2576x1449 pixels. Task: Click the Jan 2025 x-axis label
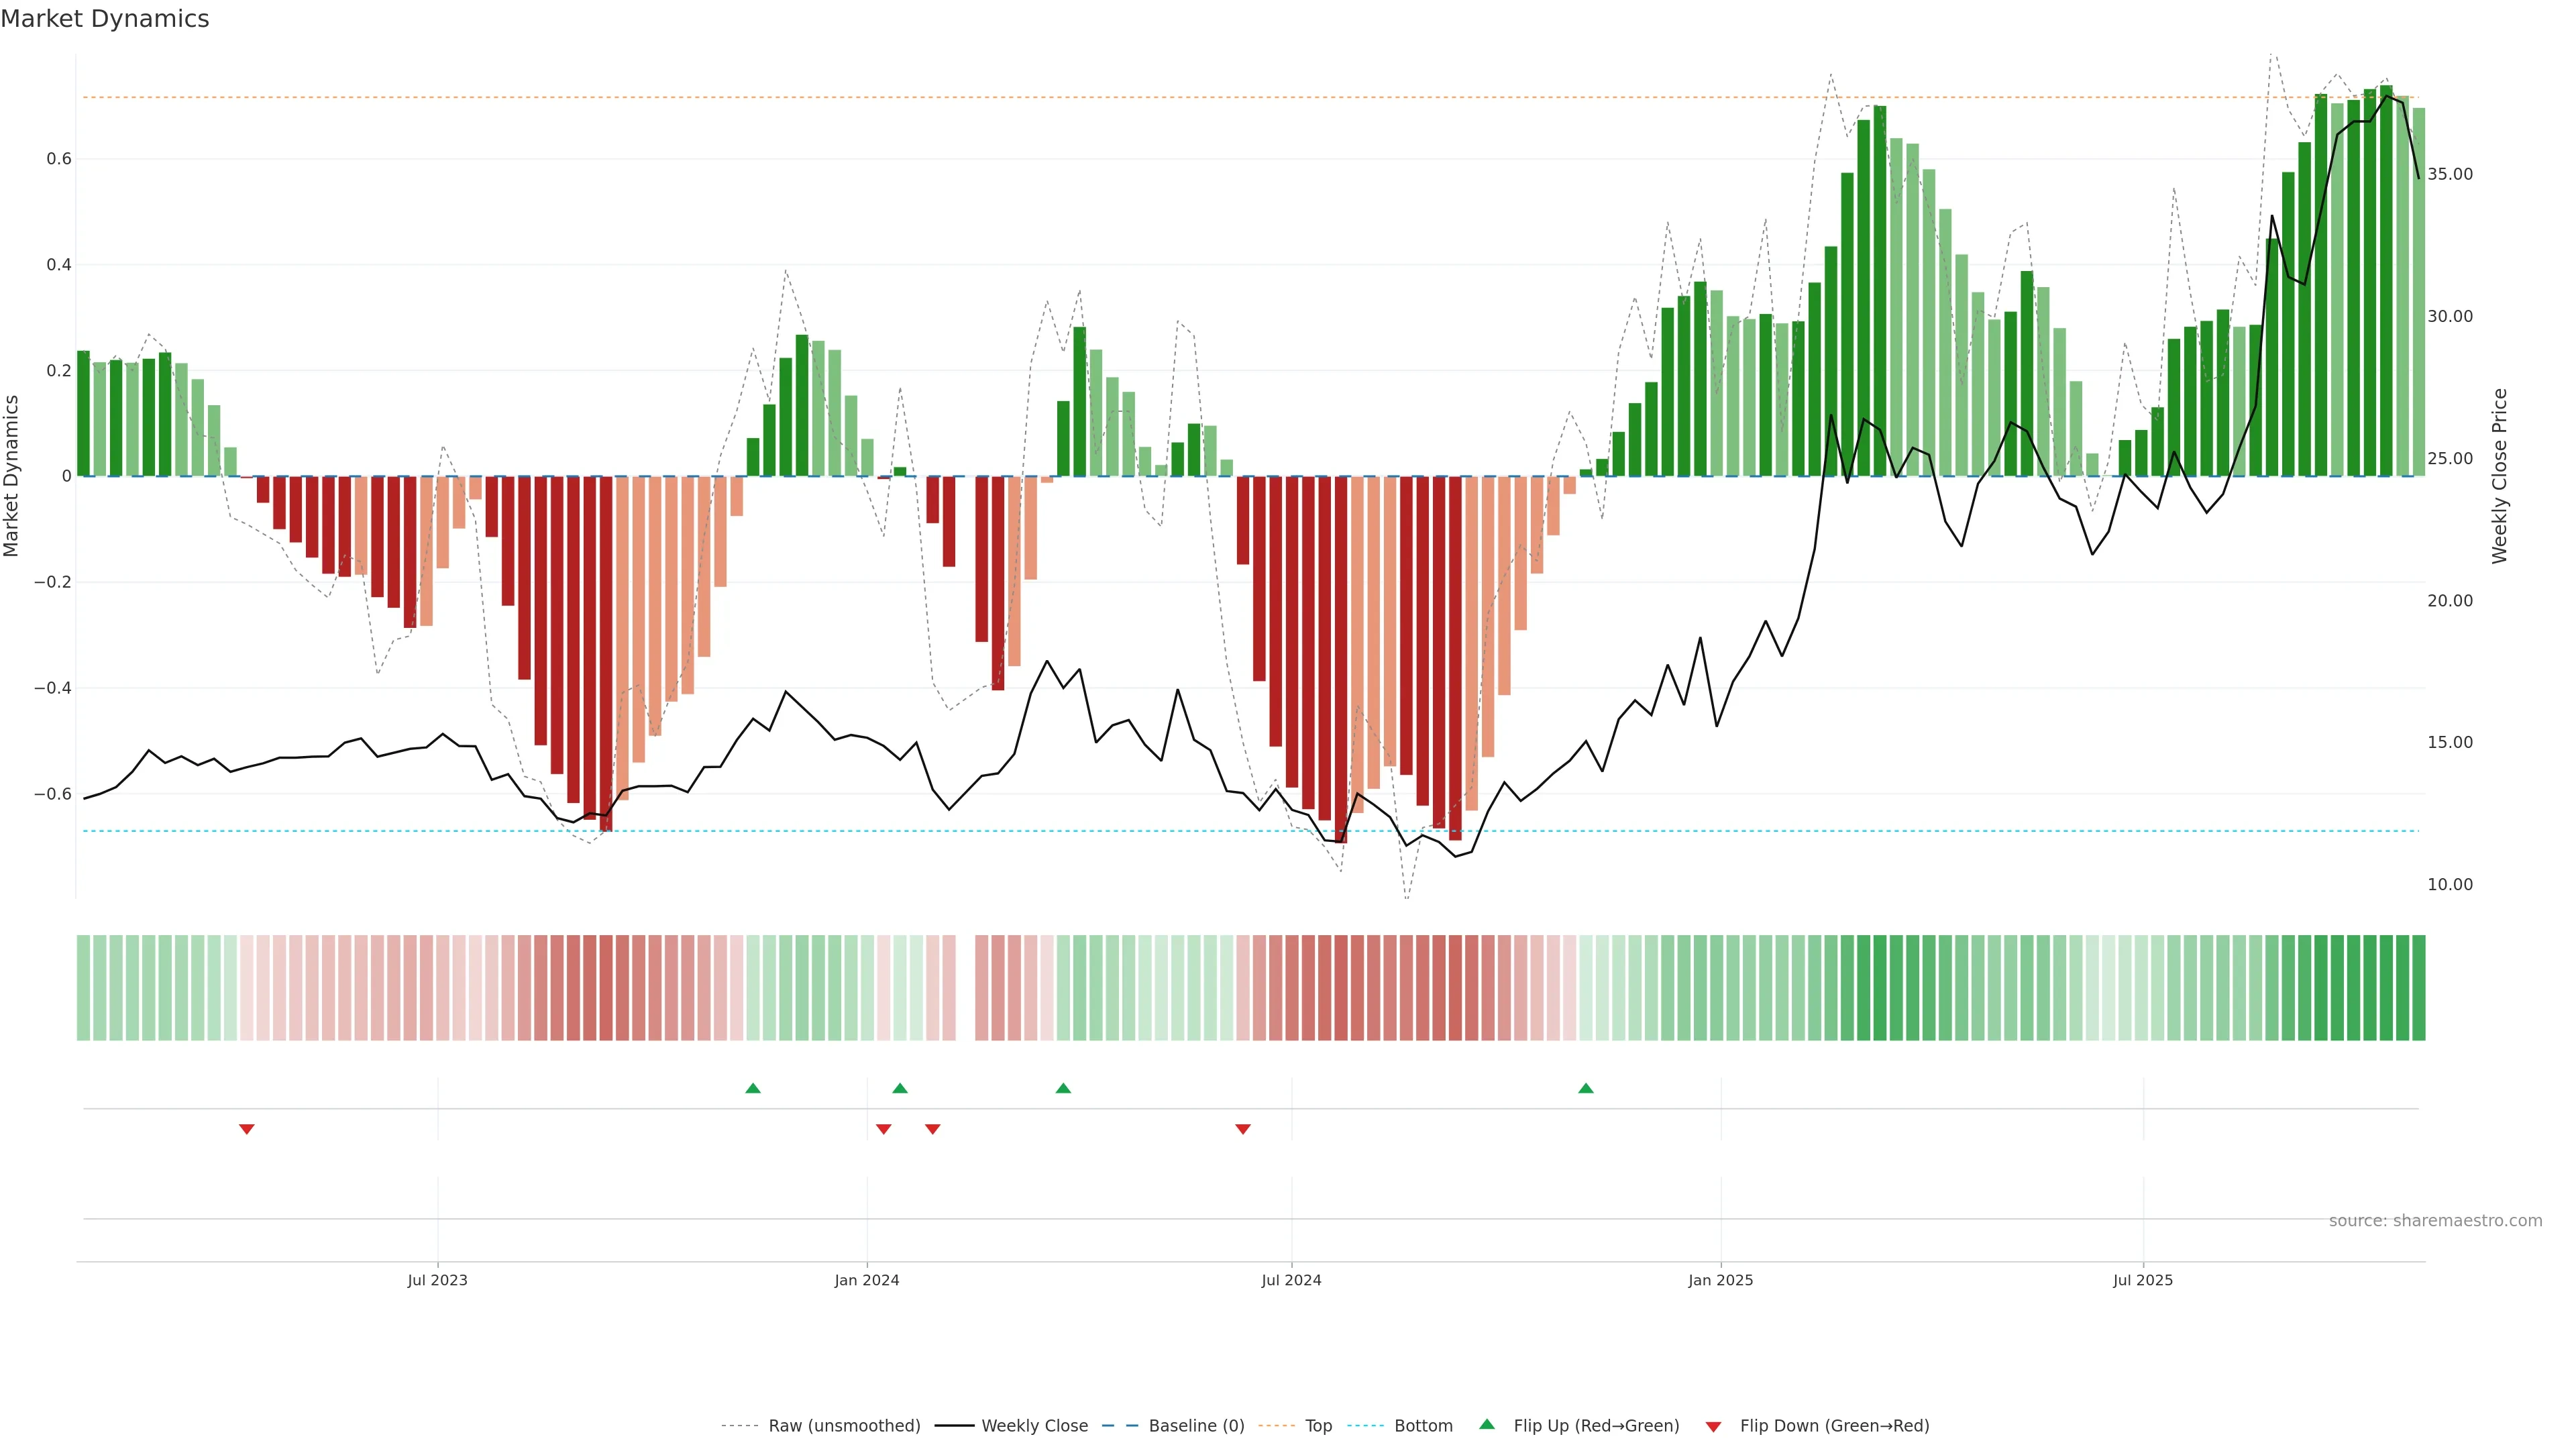pyautogui.click(x=1720, y=1280)
